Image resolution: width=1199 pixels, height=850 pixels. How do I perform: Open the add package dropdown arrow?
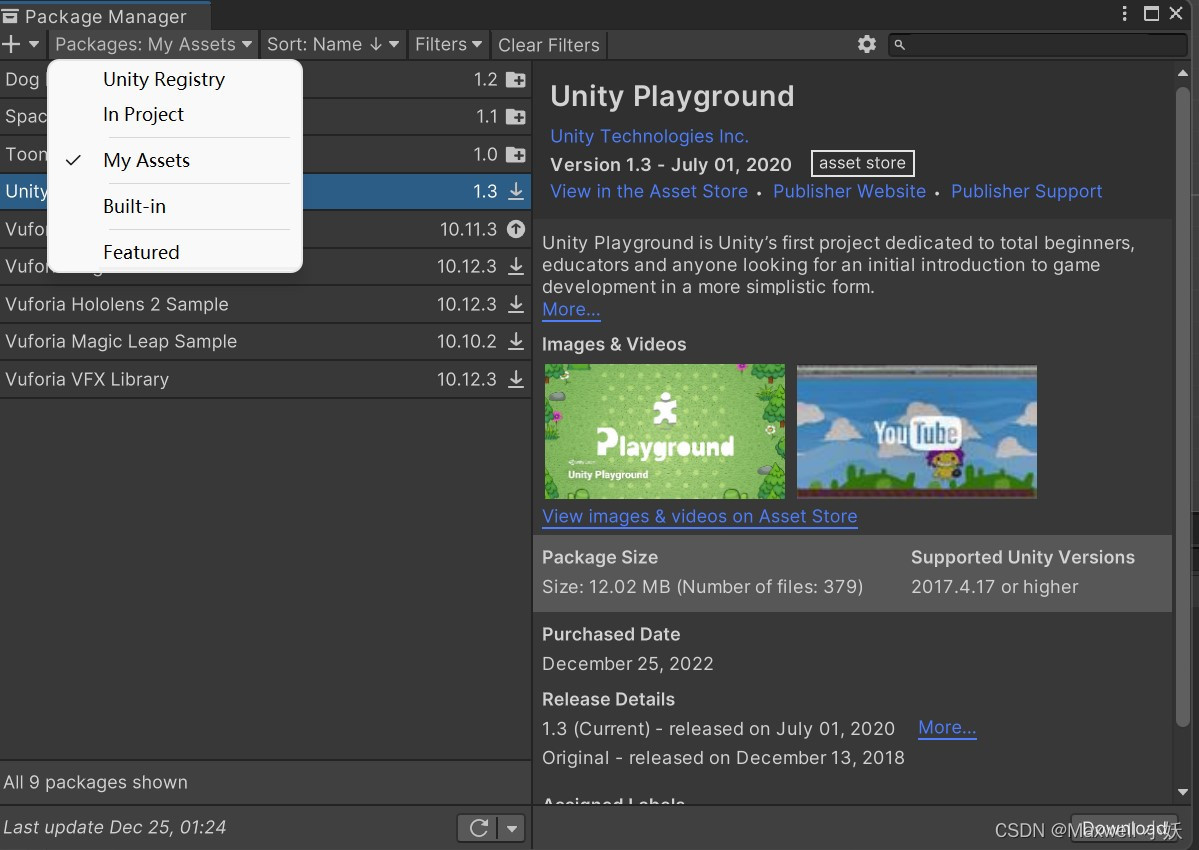(34, 44)
